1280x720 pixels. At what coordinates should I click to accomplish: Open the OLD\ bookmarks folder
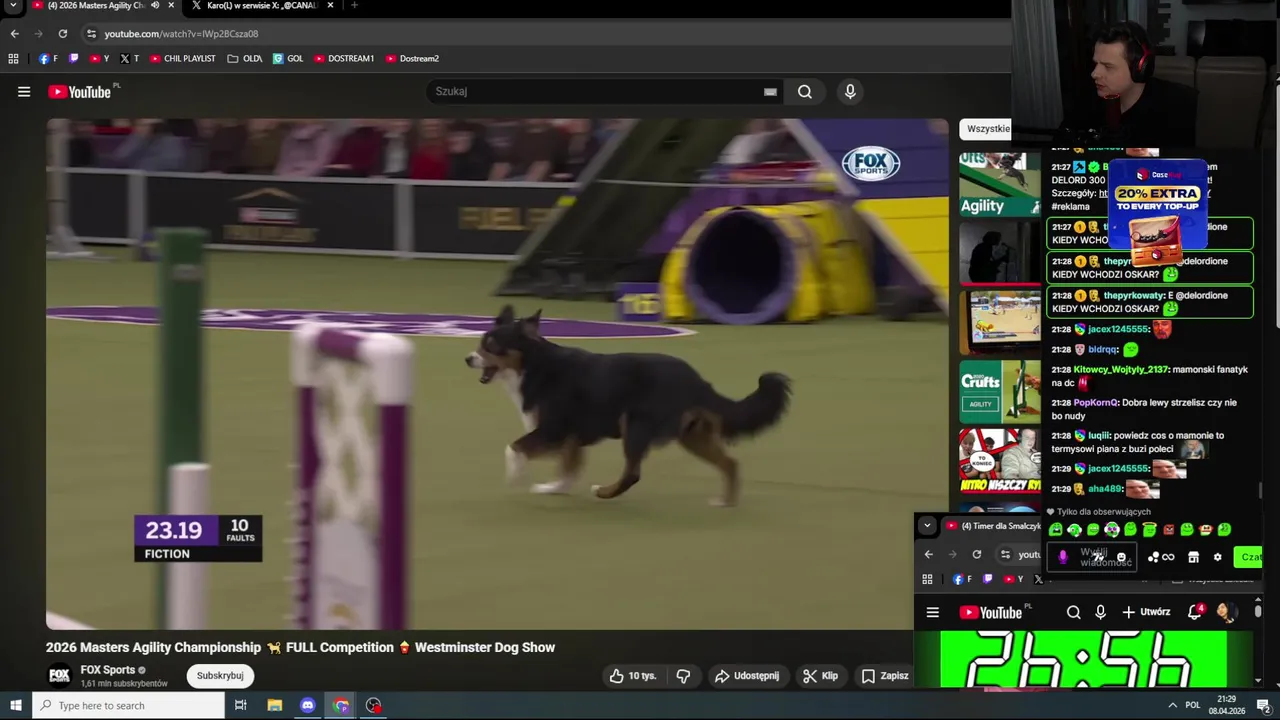coord(245,59)
